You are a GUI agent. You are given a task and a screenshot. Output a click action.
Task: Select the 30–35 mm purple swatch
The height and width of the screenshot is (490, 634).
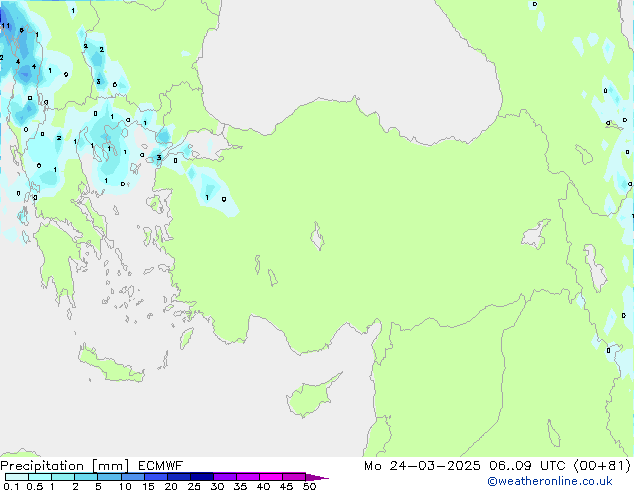(x=224, y=477)
